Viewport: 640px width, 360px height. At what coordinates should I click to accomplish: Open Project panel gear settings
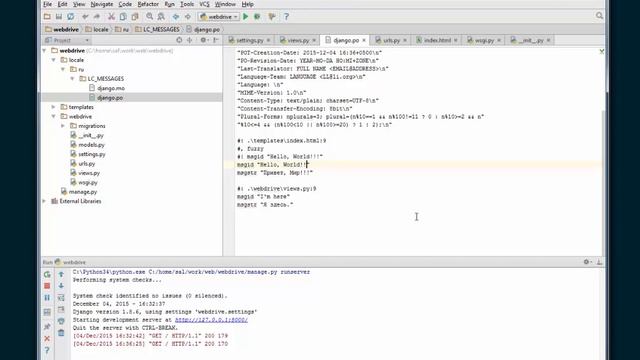[x=204, y=40]
